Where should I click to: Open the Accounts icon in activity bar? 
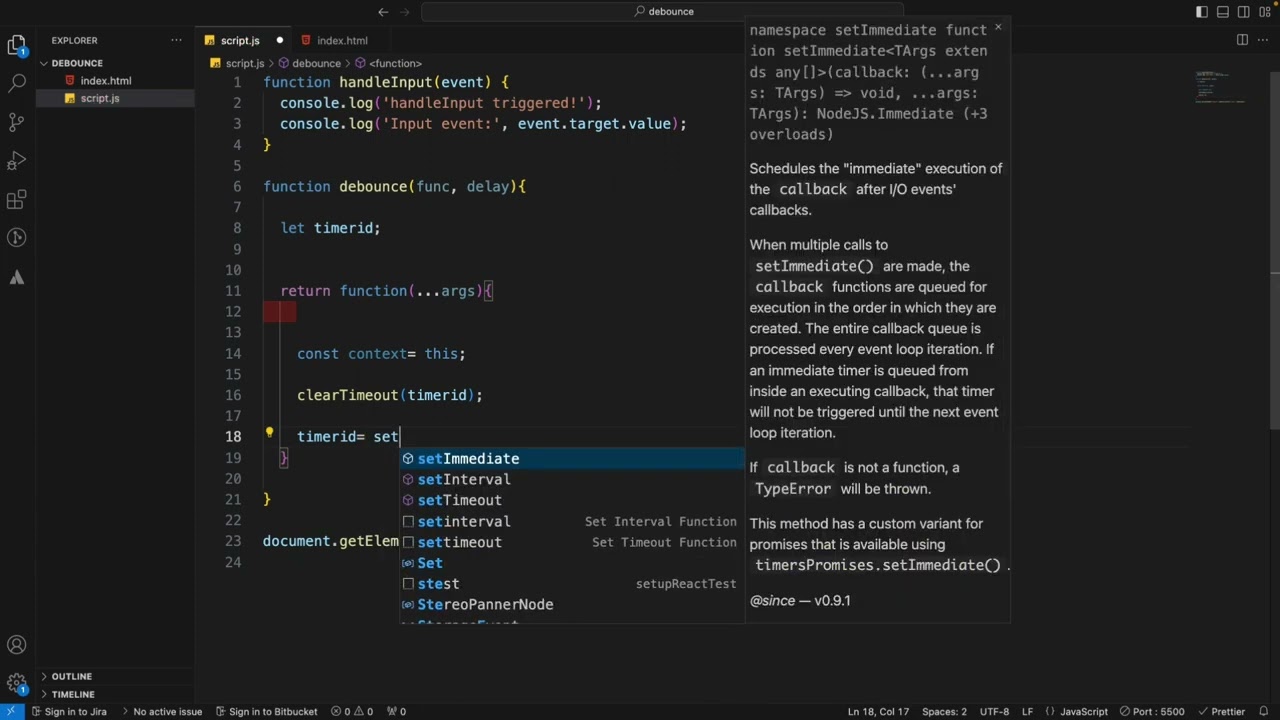click(17, 646)
